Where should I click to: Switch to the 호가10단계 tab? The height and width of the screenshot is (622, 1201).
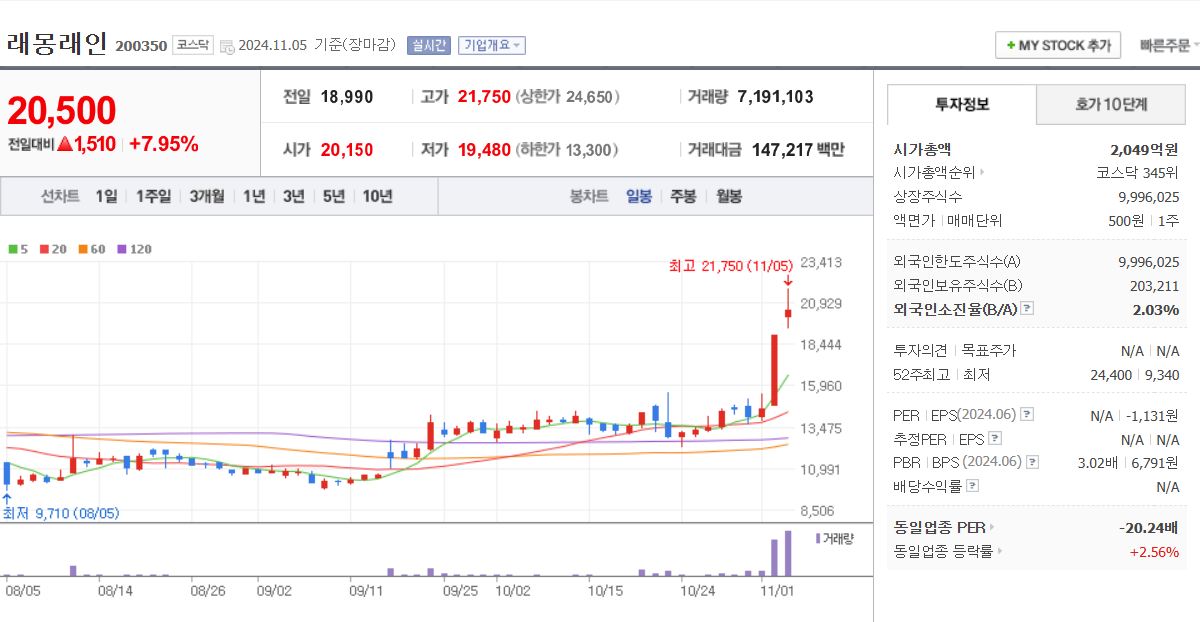[1111, 104]
